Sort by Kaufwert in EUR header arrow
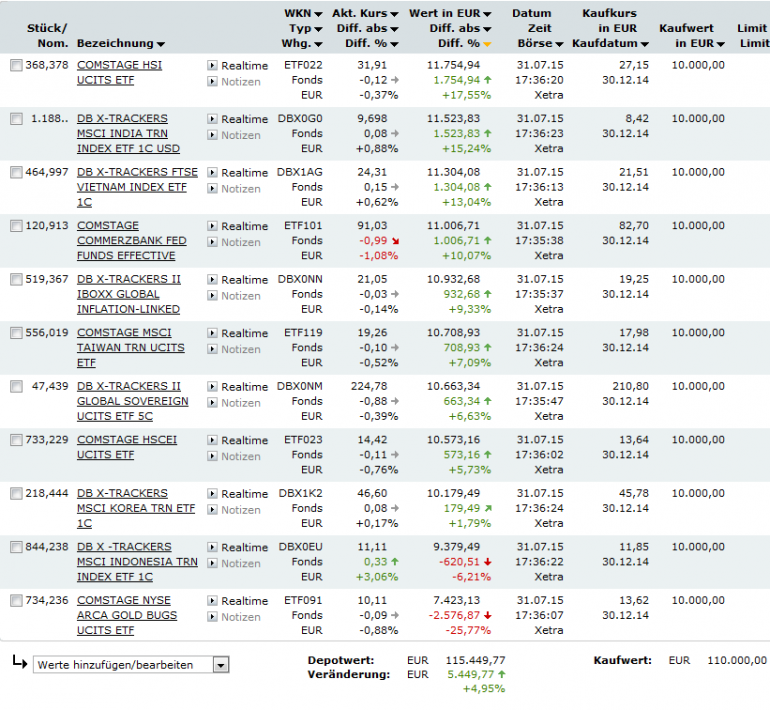This screenshot has height=710, width=770. [x=720, y=44]
